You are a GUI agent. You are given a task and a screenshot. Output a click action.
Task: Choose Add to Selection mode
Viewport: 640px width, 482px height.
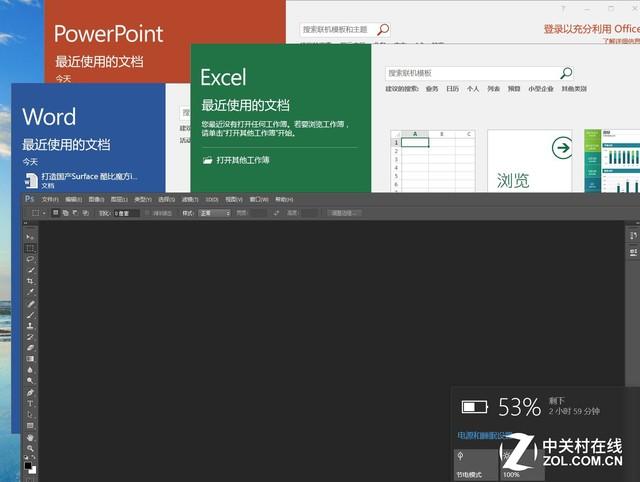[x=65, y=213]
